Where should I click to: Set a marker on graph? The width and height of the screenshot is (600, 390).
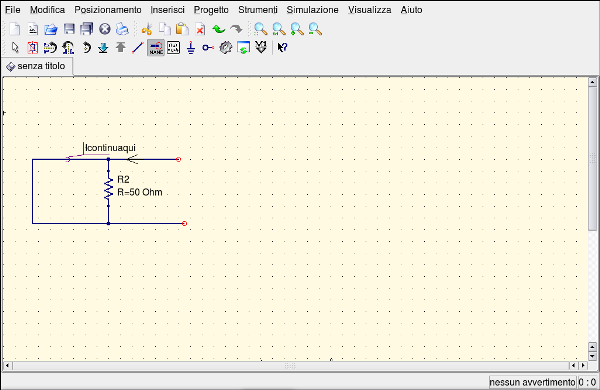coord(261,47)
